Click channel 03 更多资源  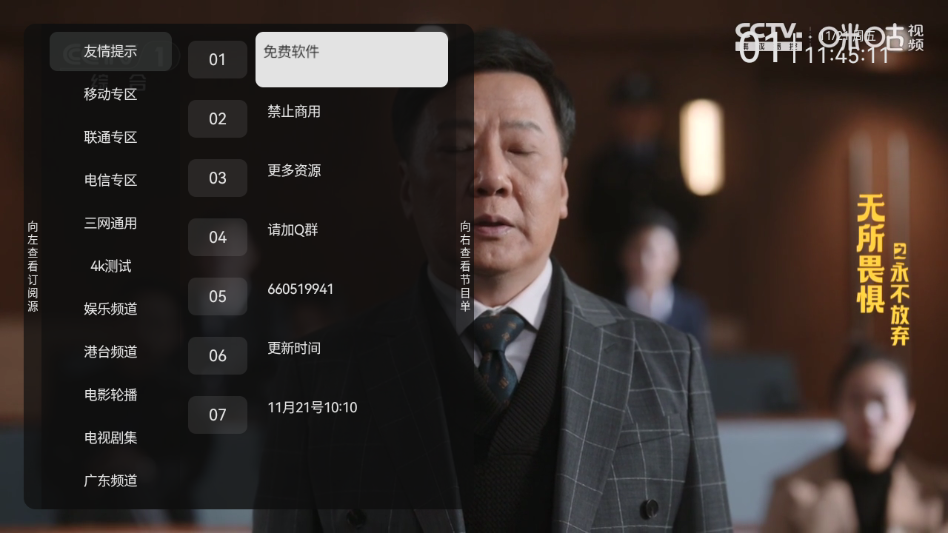[x=318, y=178]
